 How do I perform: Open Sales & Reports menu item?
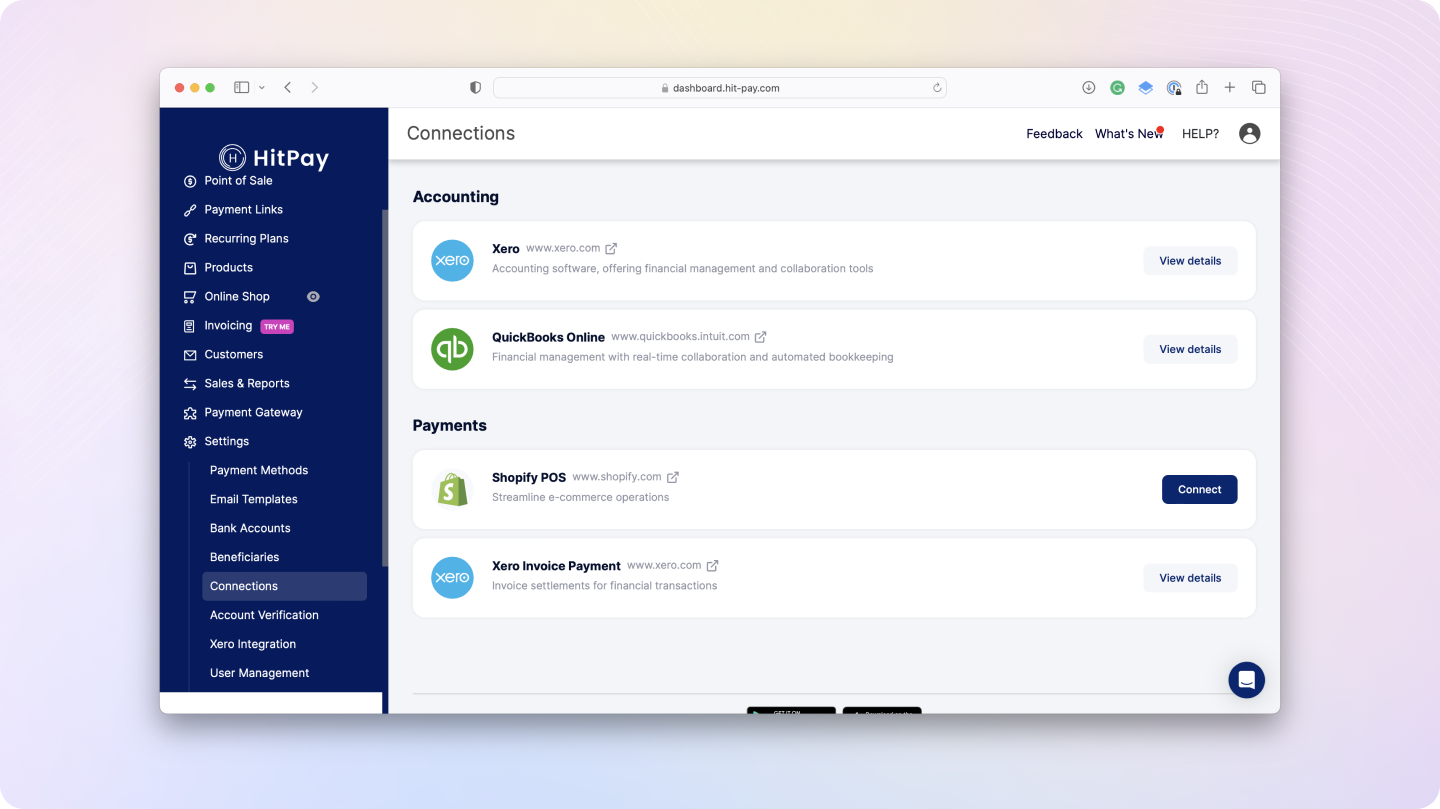pyautogui.click(x=247, y=384)
